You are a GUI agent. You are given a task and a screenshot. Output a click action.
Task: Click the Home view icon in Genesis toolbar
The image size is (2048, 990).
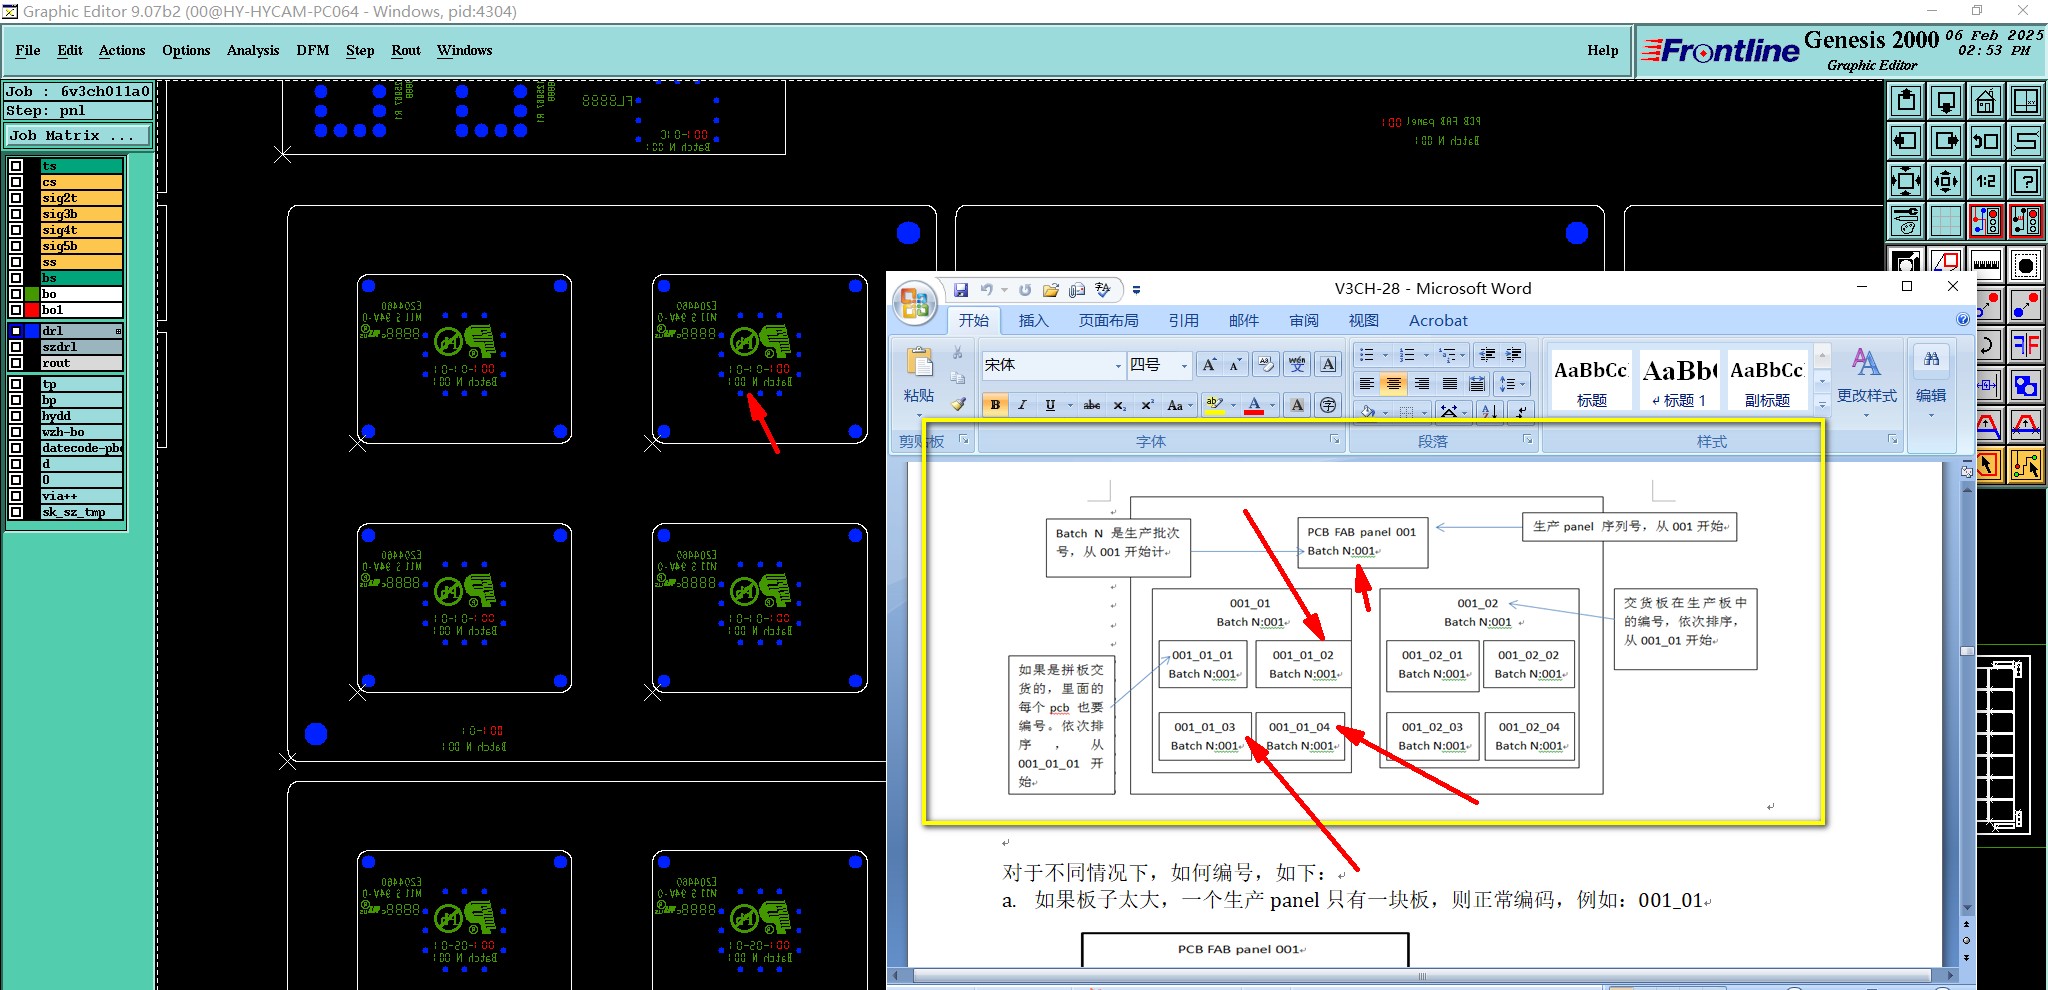pos(1986,101)
